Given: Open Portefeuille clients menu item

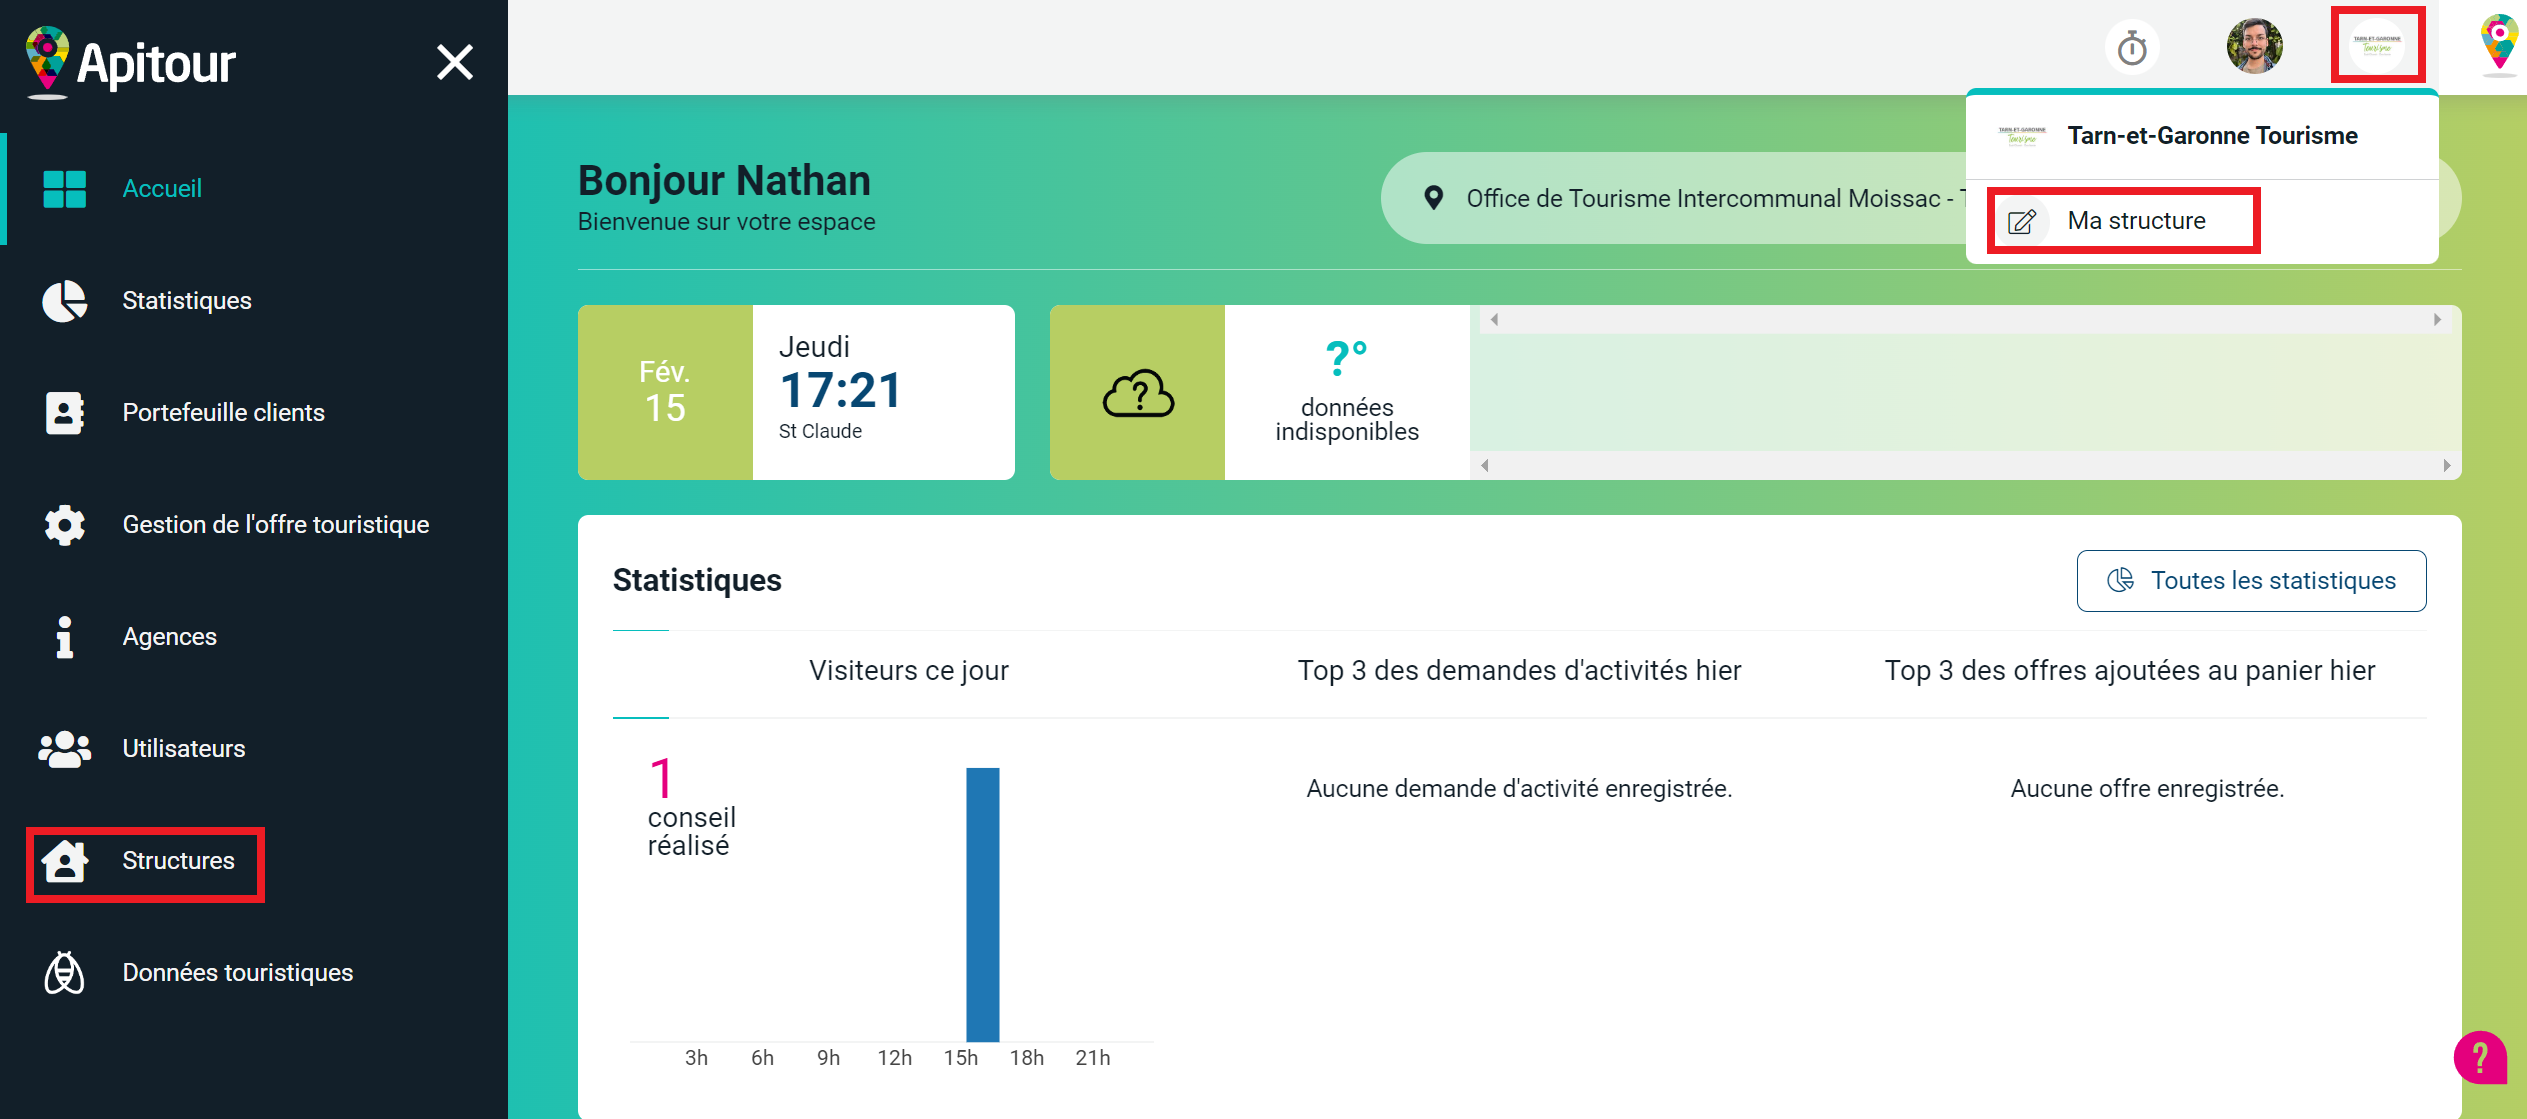Looking at the screenshot, I should click(x=223, y=413).
